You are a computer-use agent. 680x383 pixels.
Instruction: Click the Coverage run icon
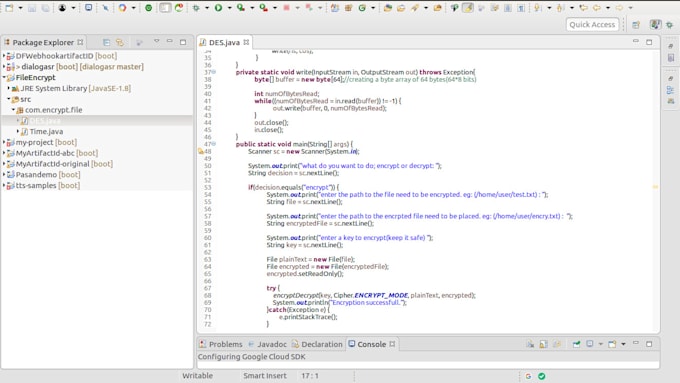coord(241,8)
